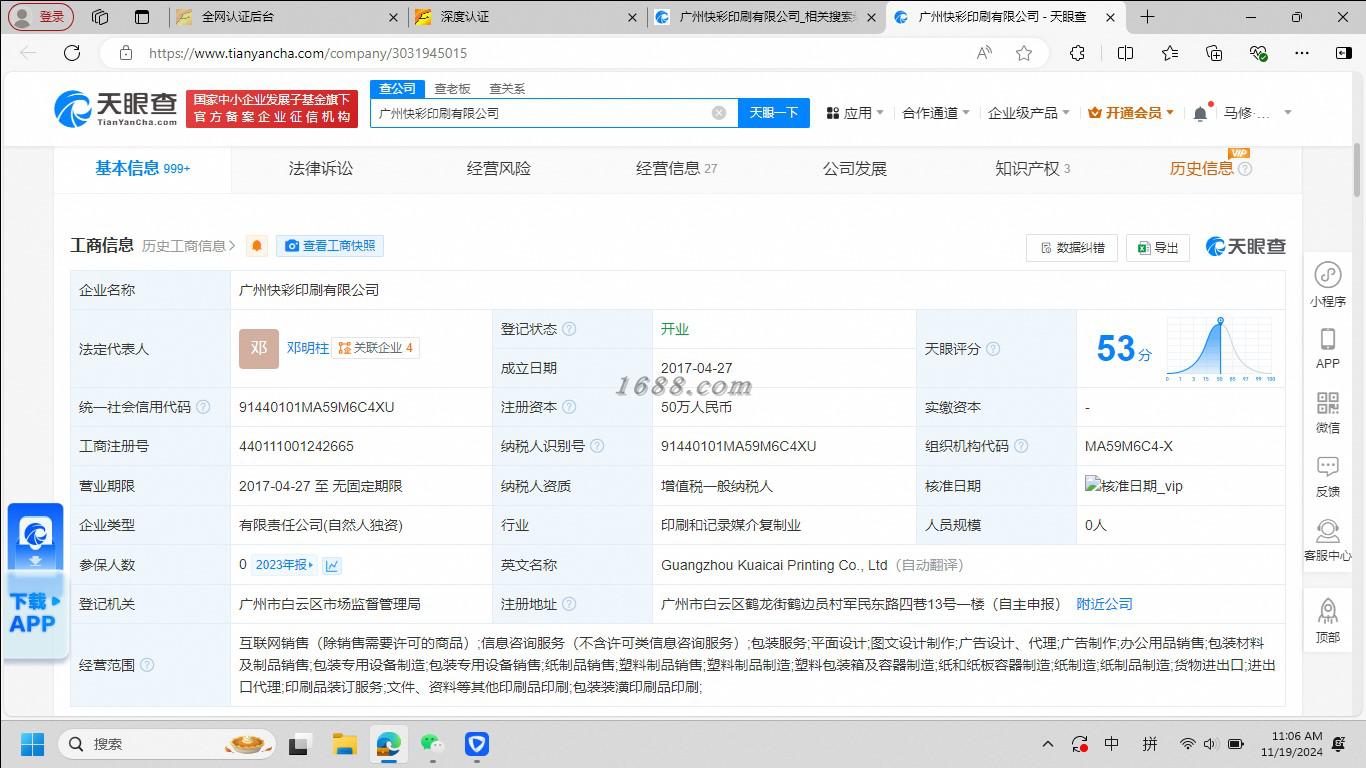
Task: Click help icon beside 组织机构代码
Action: (1021, 446)
